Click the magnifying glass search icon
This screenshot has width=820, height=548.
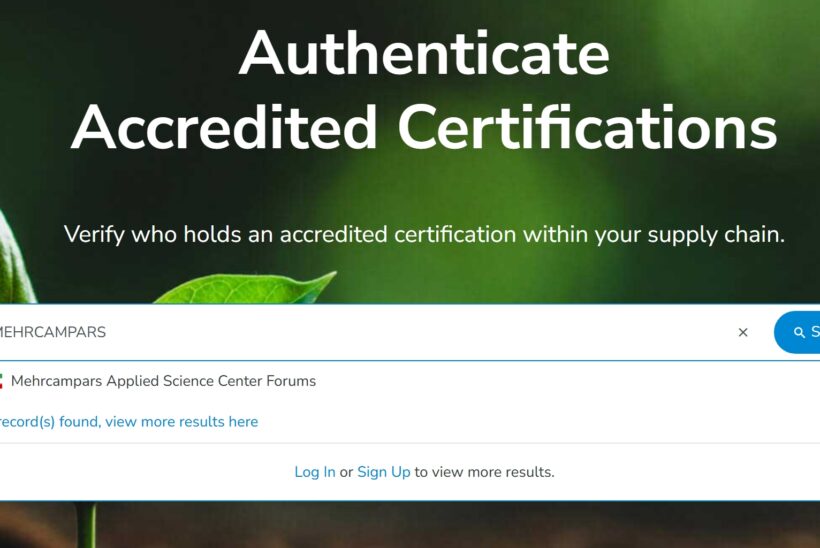799,332
